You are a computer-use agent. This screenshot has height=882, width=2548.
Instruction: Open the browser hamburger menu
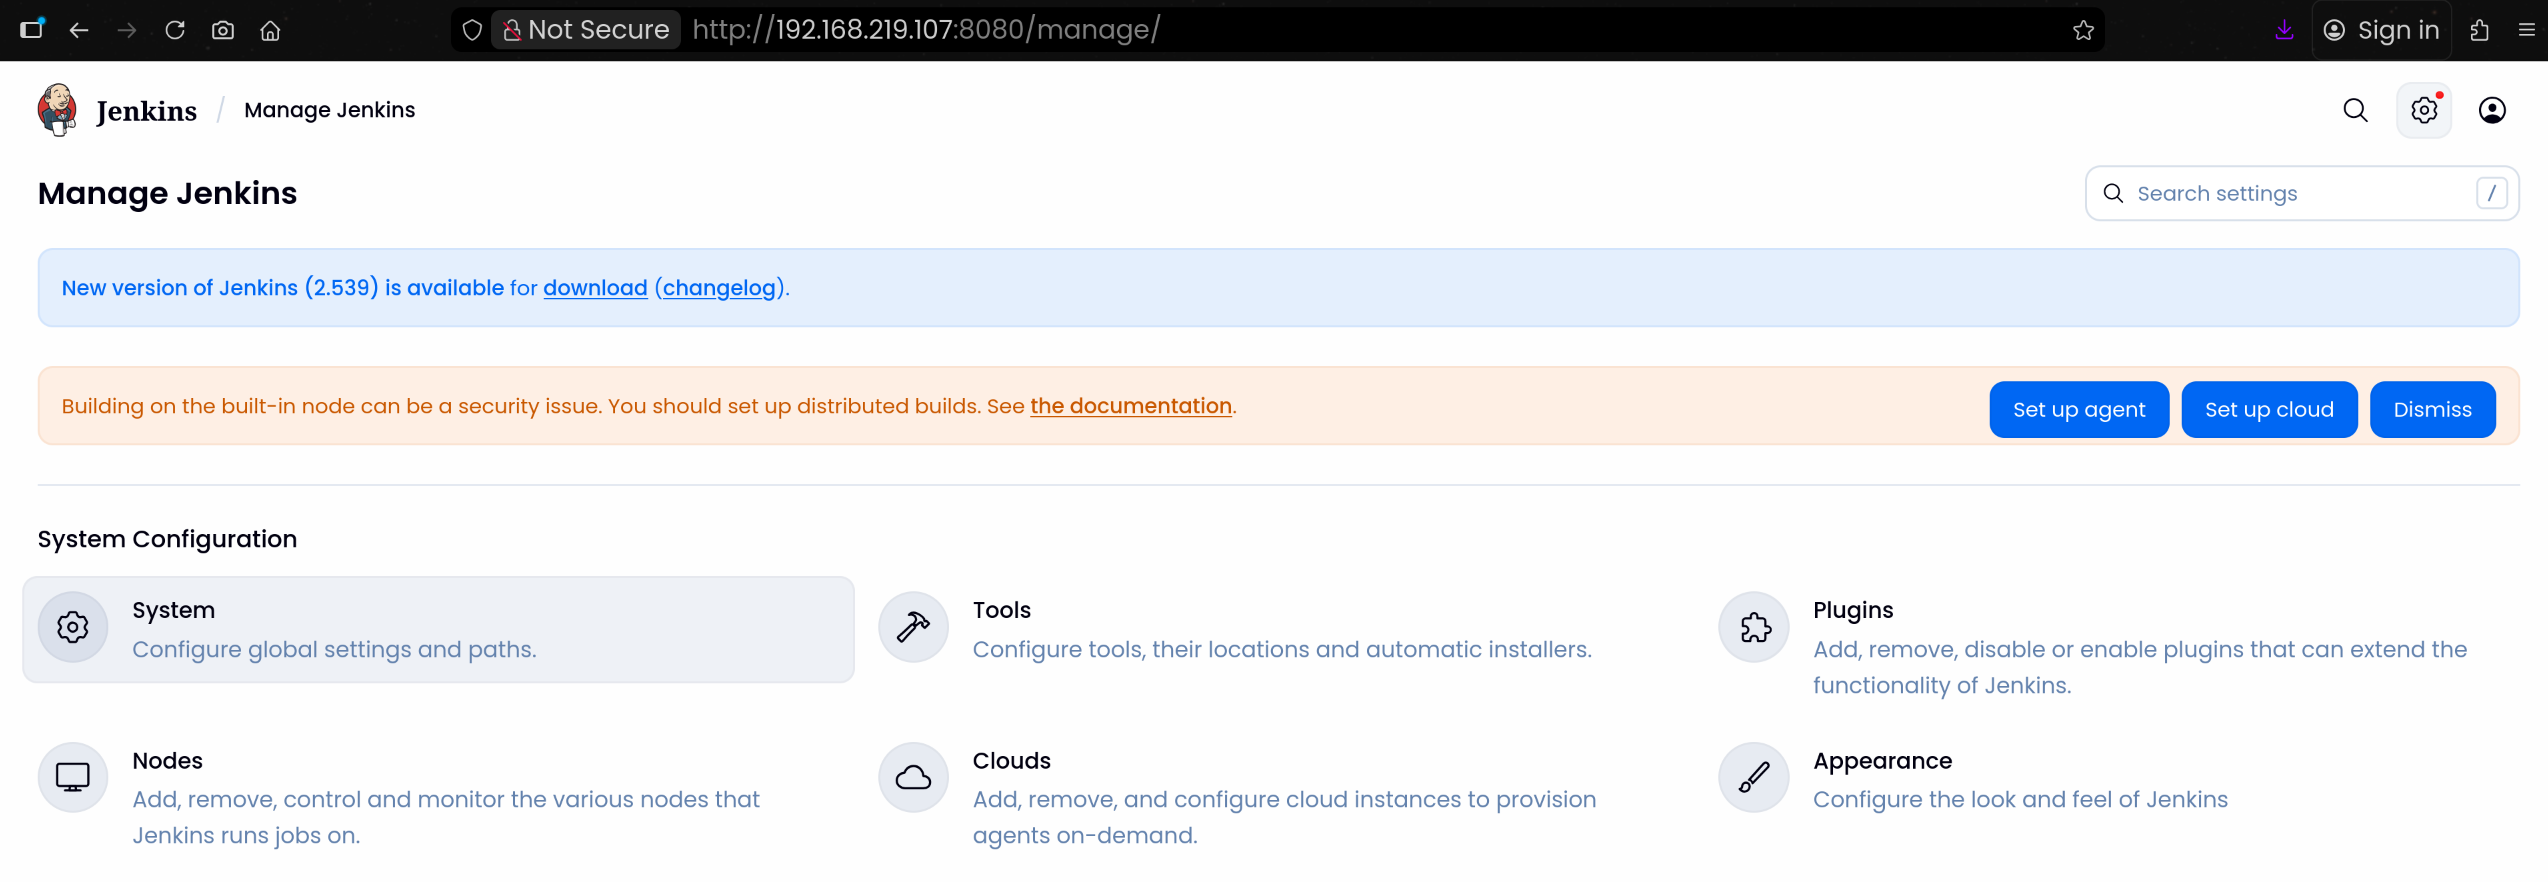(x=2527, y=30)
